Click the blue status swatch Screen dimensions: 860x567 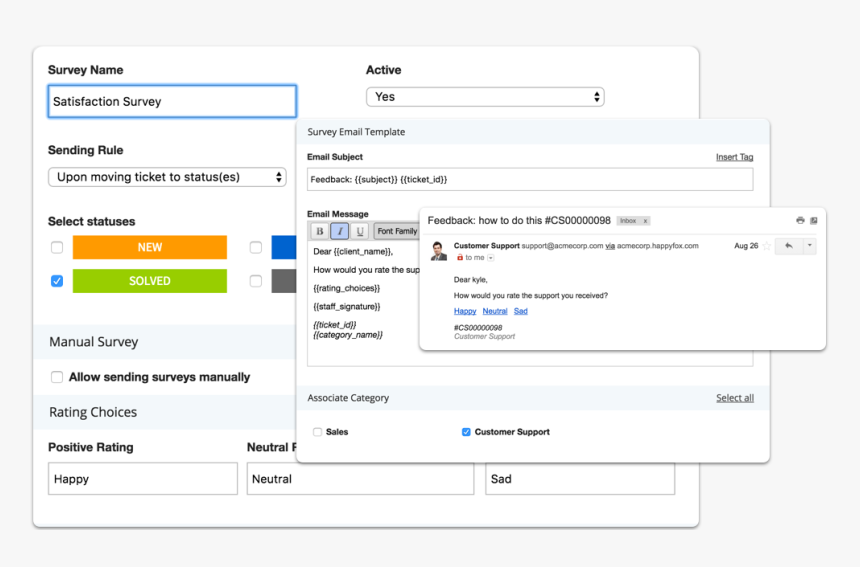(x=284, y=247)
